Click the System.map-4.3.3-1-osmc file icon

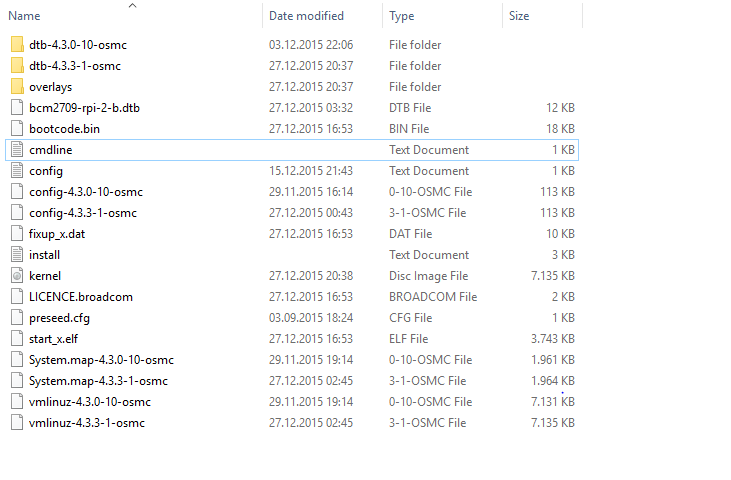pos(17,381)
